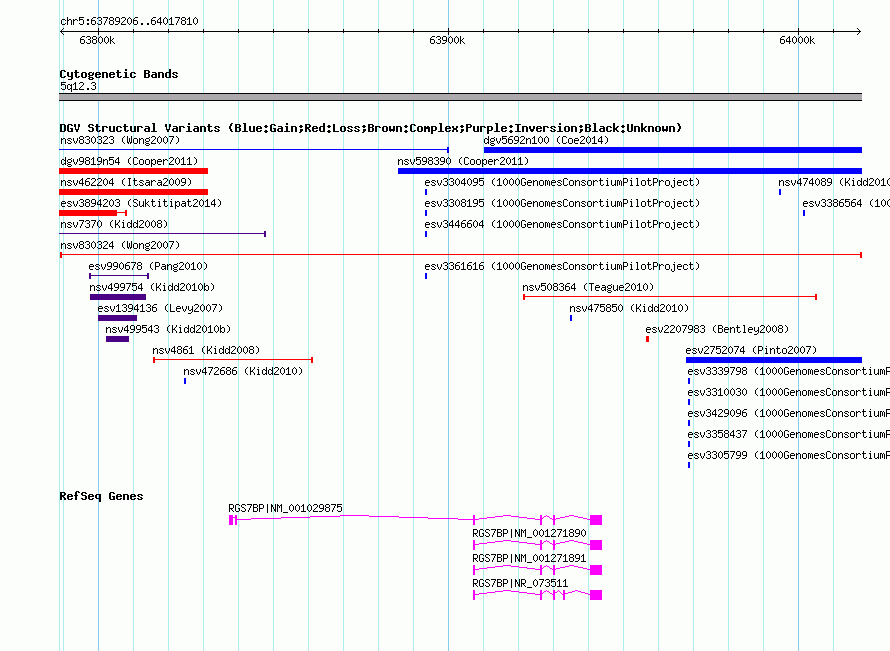The height and width of the screenshot is (651, 890).
Task: Click the esv3358437 variant label
Action: tap(788, 434)
